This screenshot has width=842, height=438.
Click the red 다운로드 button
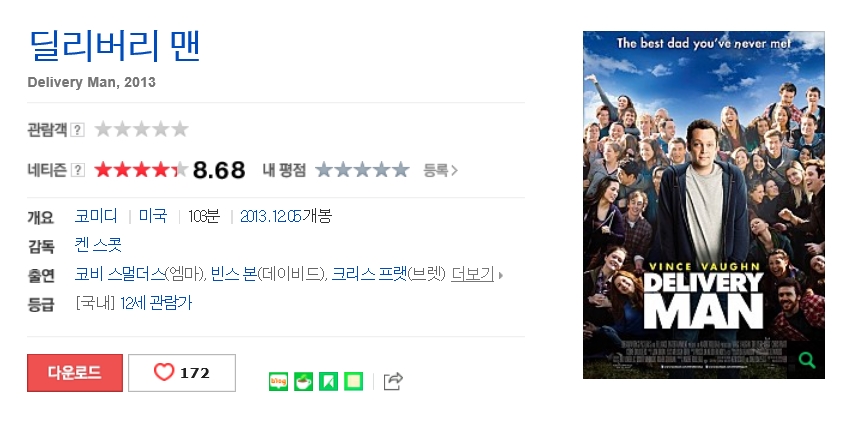click(x=75, y=373)
